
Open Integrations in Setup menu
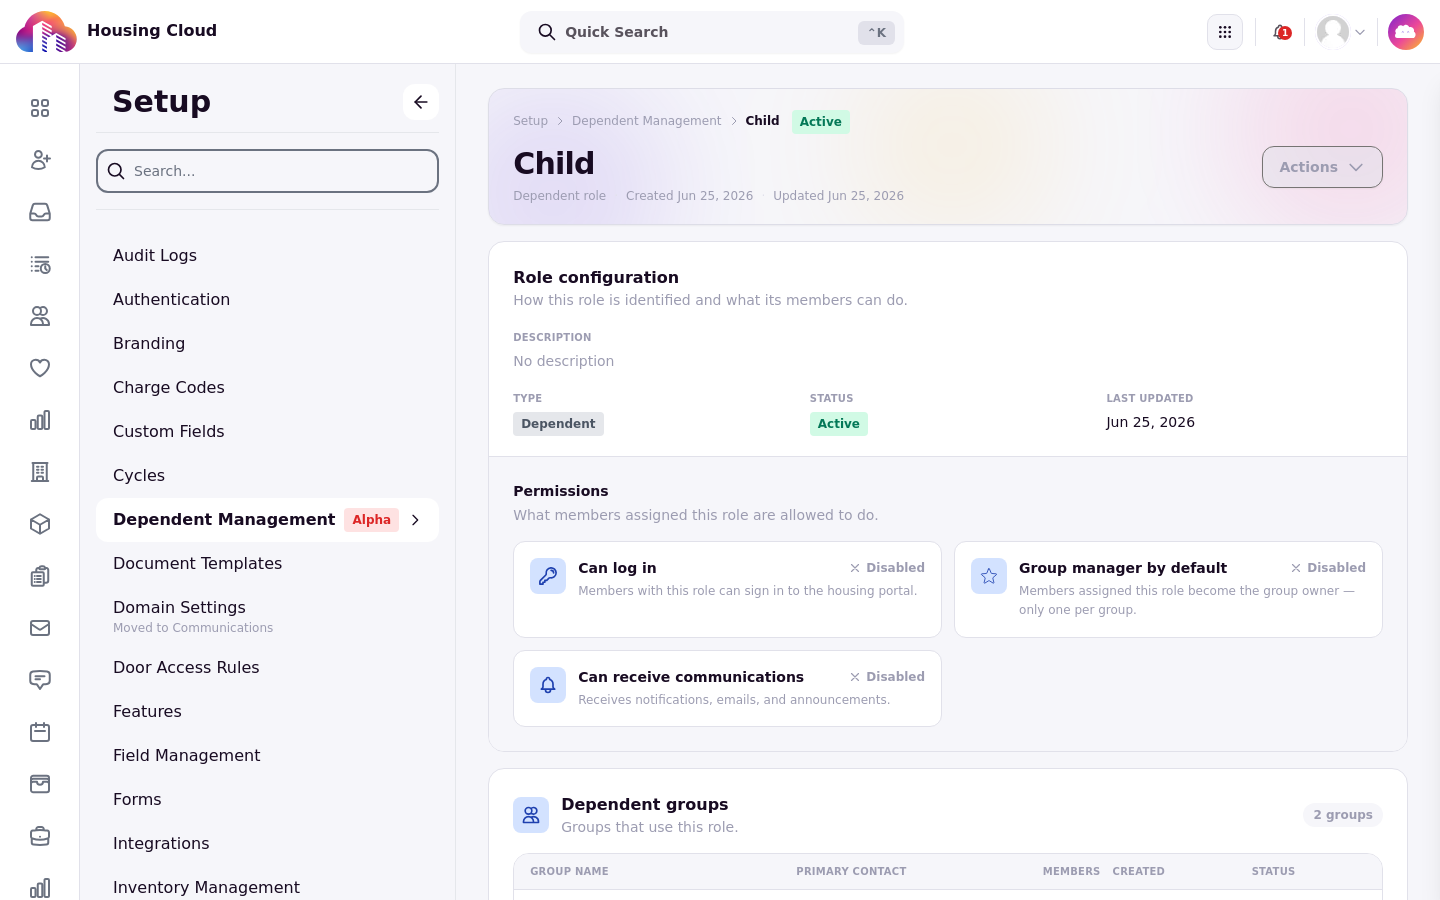[161, 843]
